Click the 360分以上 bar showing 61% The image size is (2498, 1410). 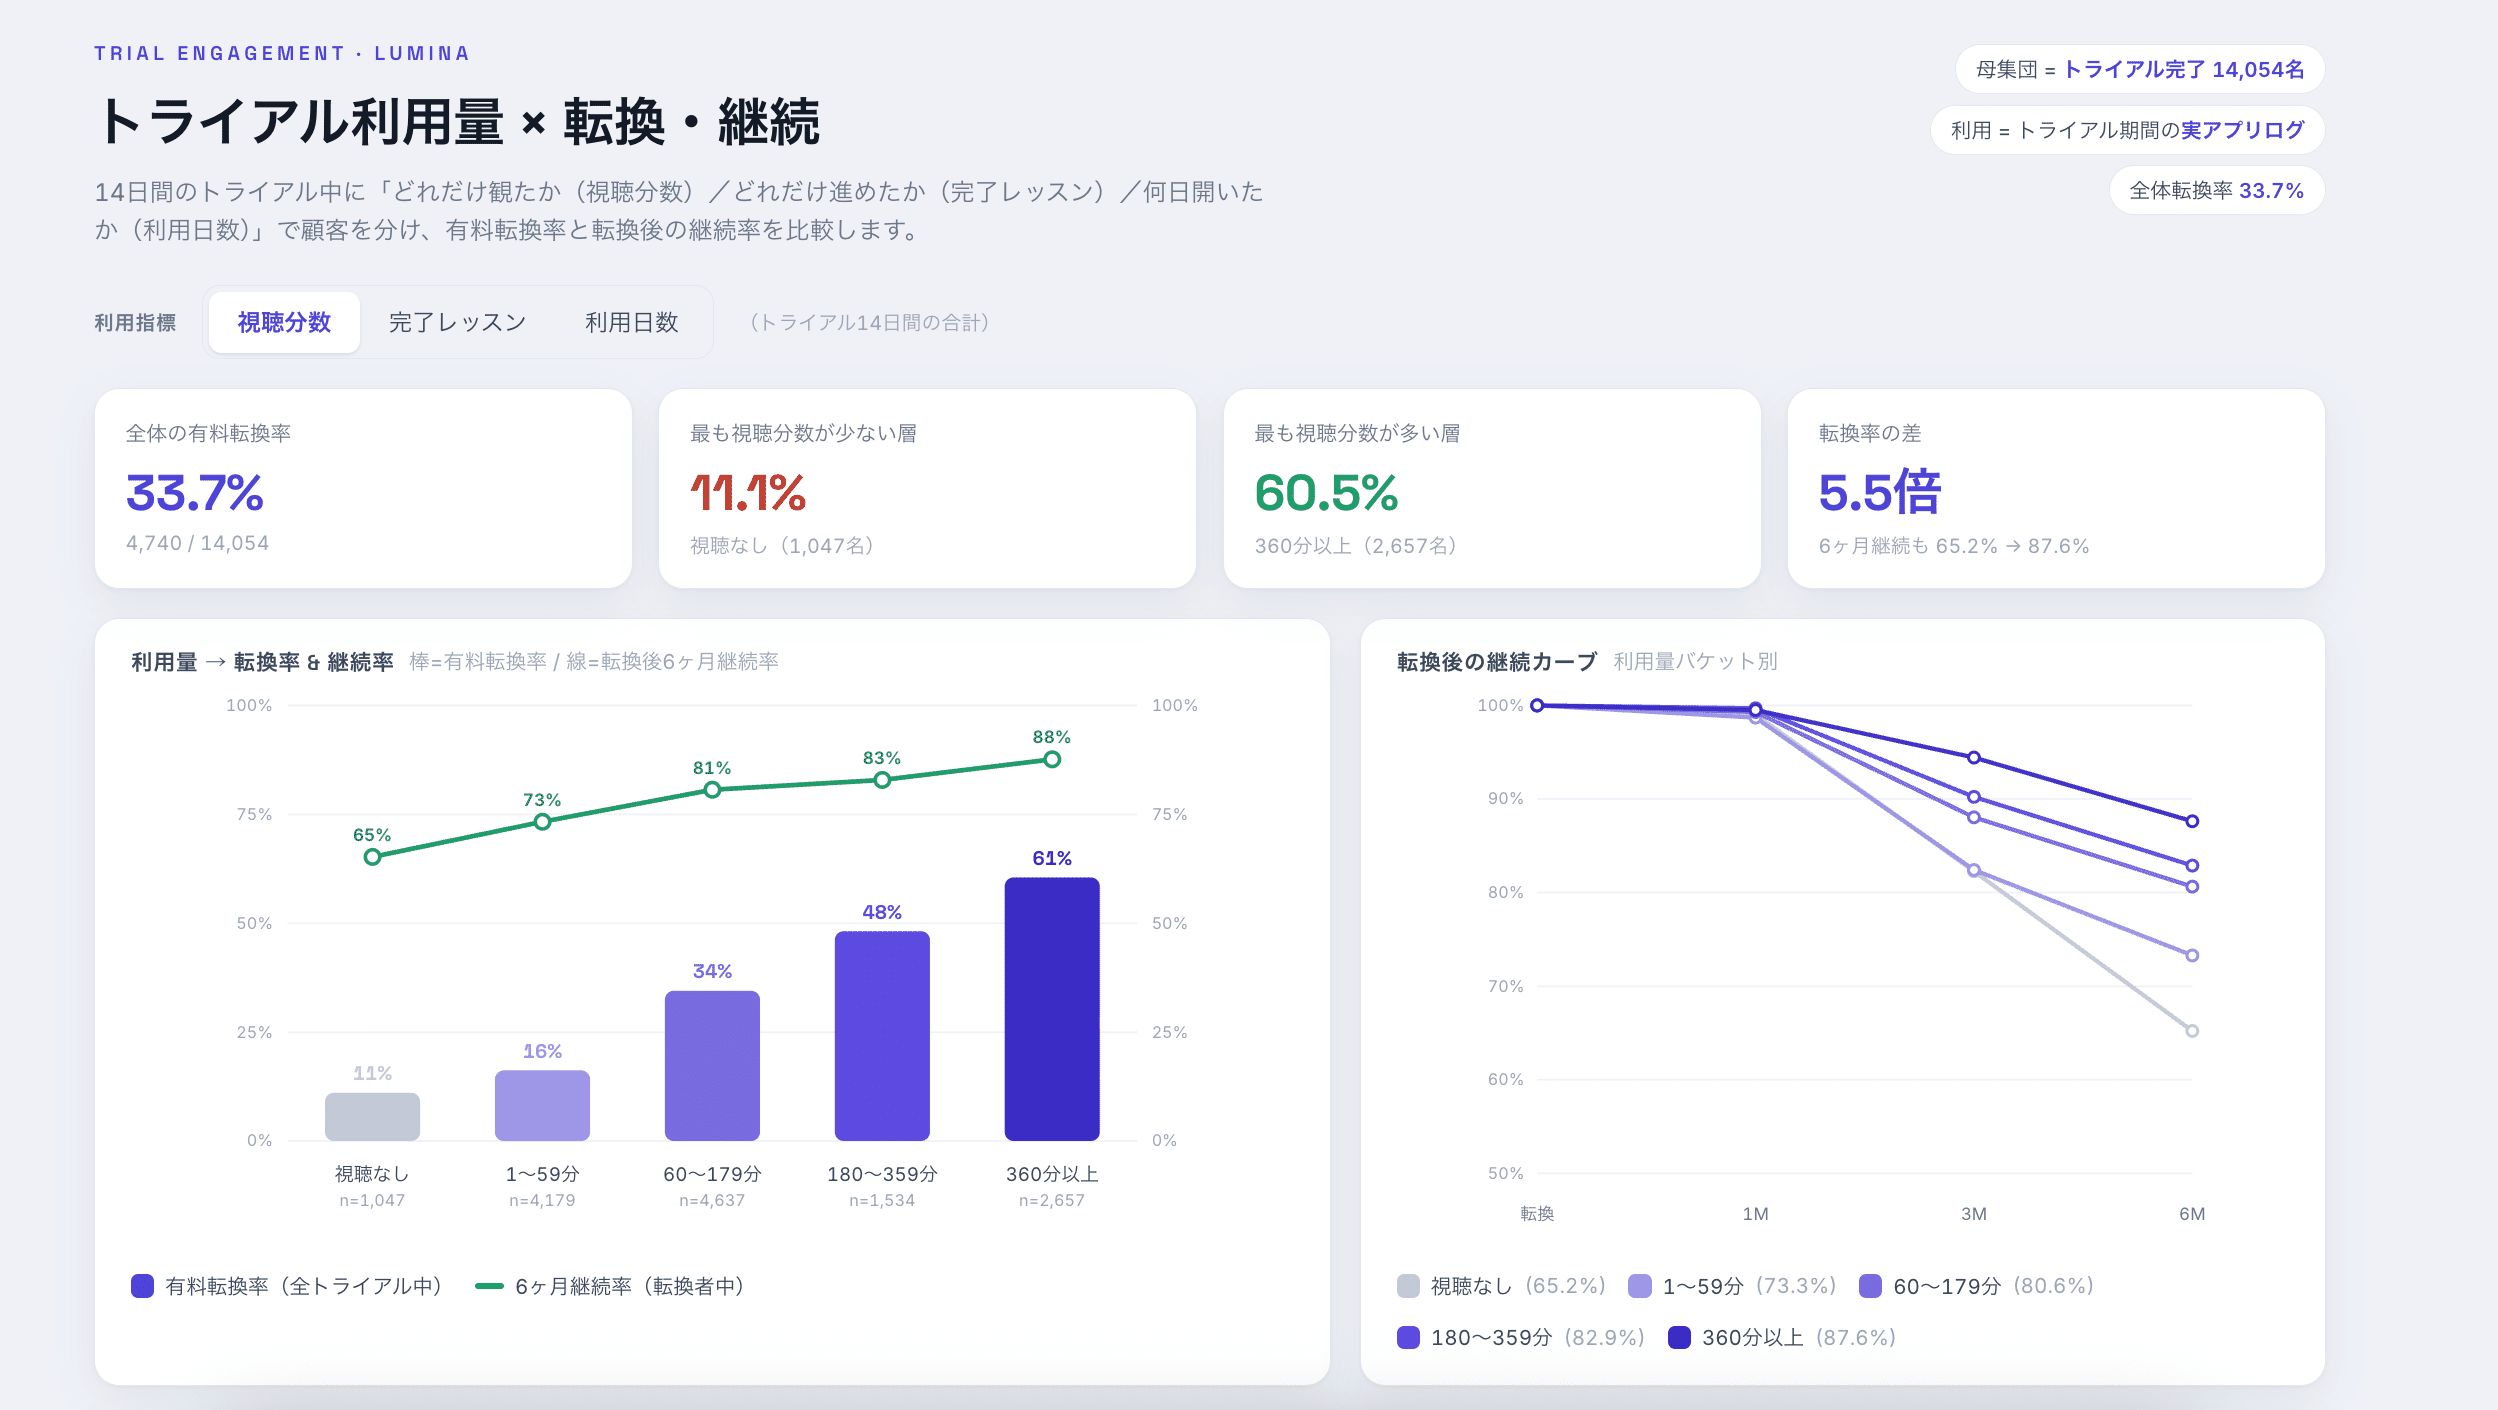point(1052,1009)
